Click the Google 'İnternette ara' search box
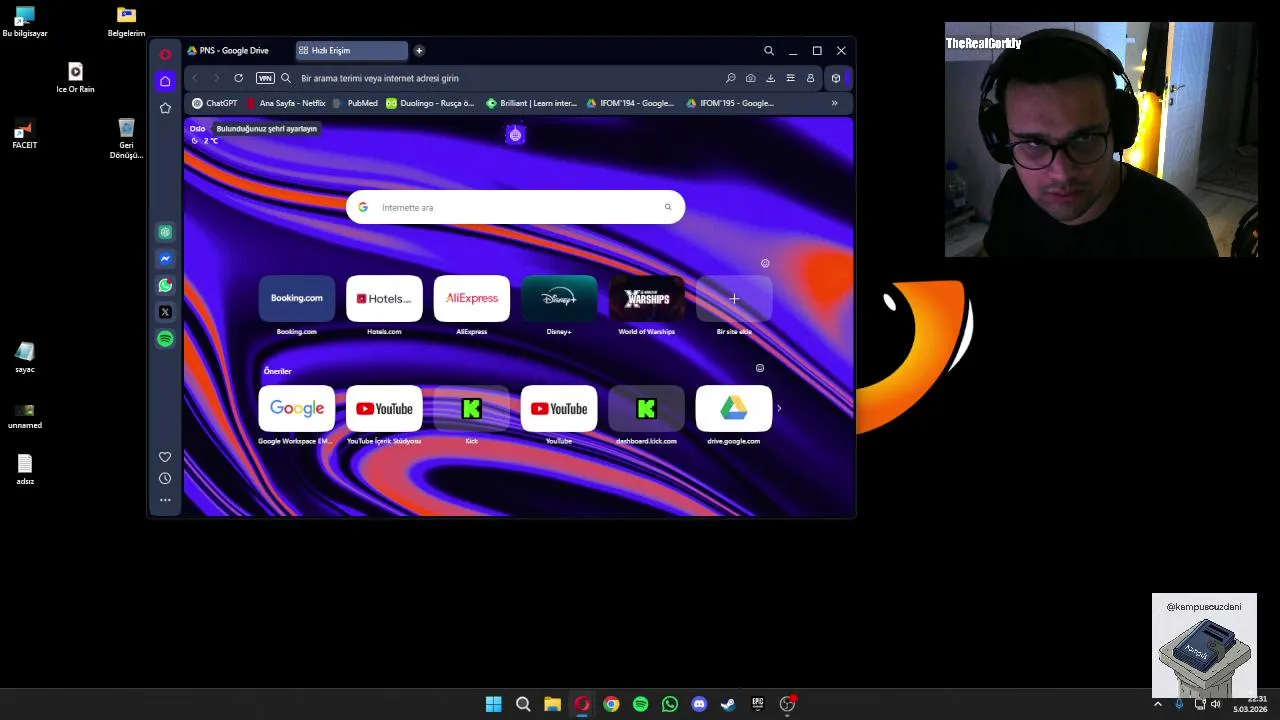Image resolution: width=1280 pixels, height=720 pixels. coord(515,207)
